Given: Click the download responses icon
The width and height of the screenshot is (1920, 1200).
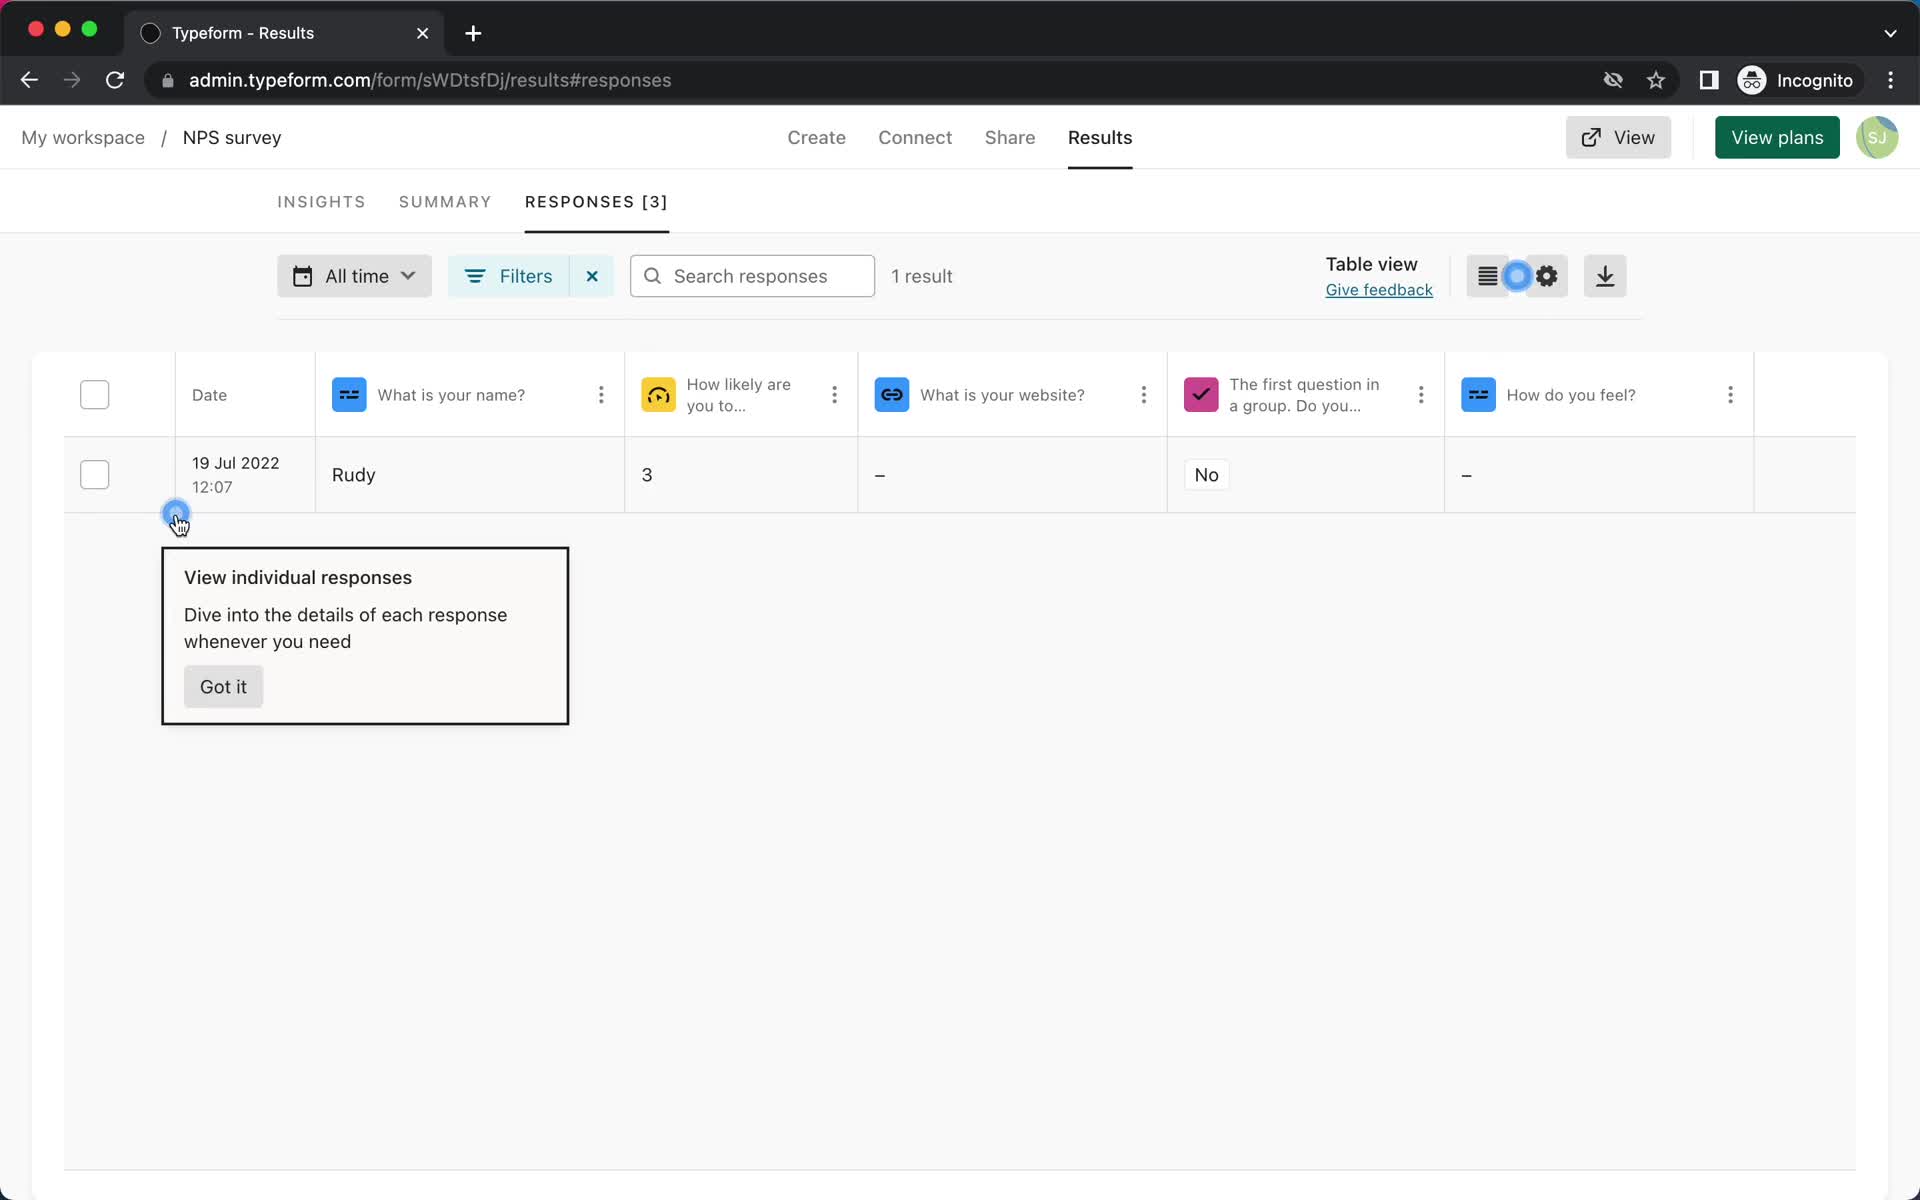Looking at the screenshot, I should coord(1605,275).
